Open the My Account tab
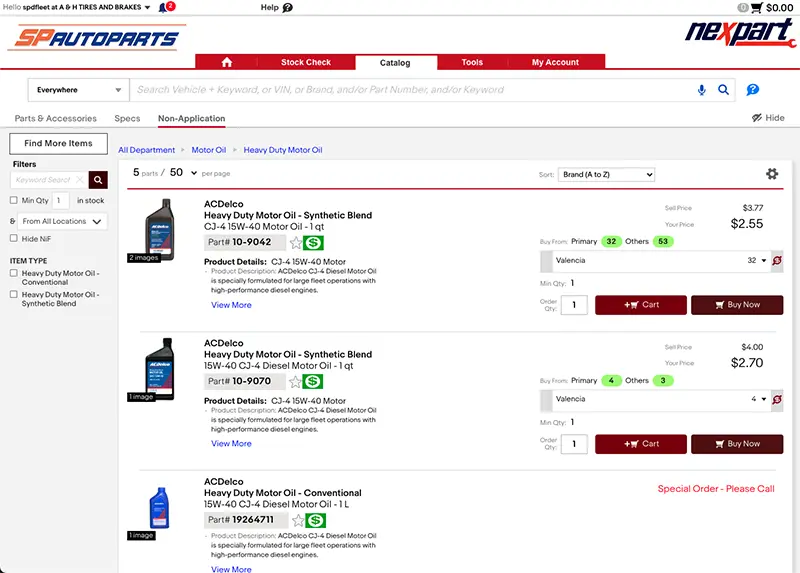Image resolution: width=800 pixels, height=573 pixels. [x=555, y=62]
